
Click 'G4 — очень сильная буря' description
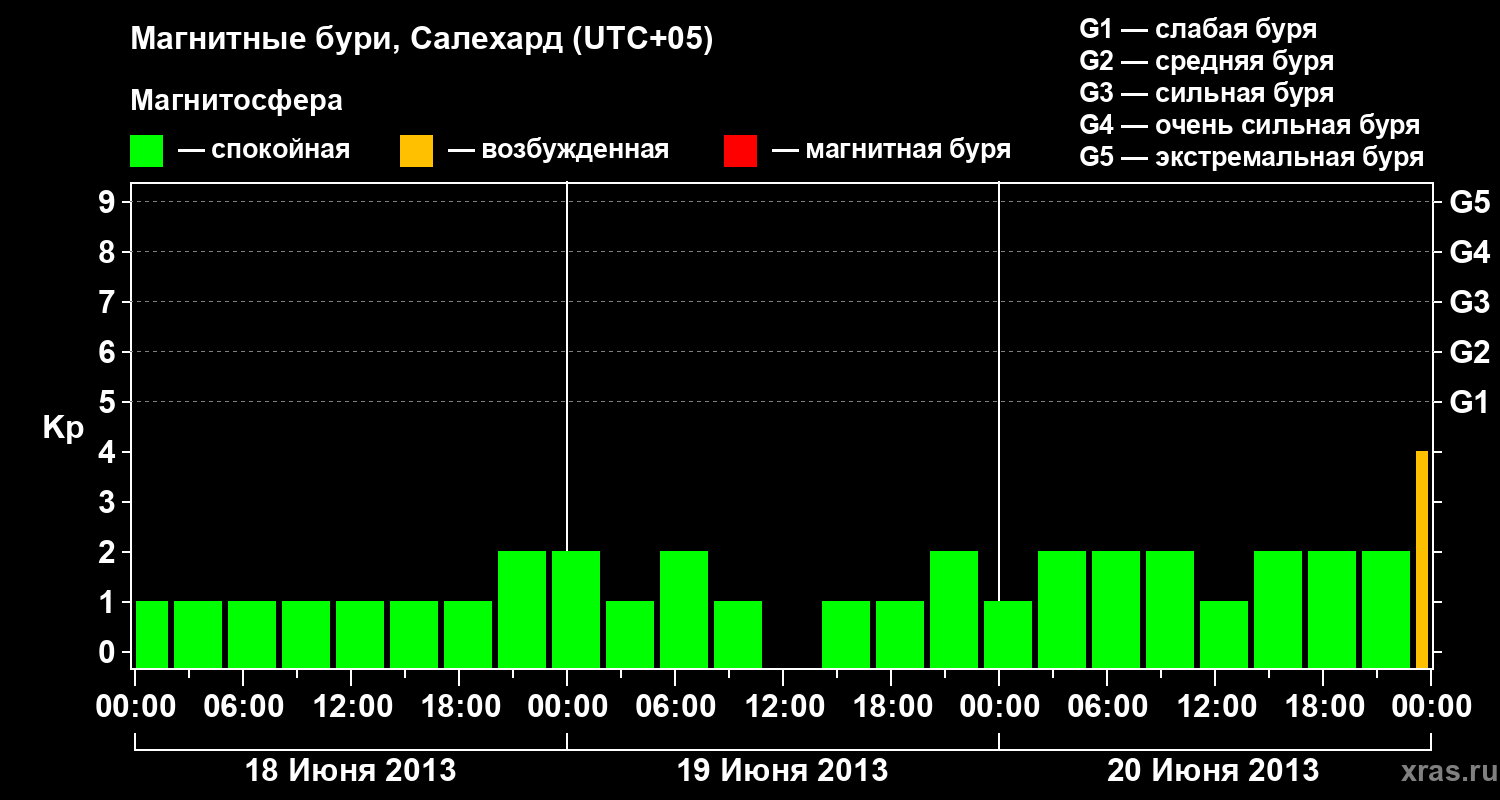1249,125
